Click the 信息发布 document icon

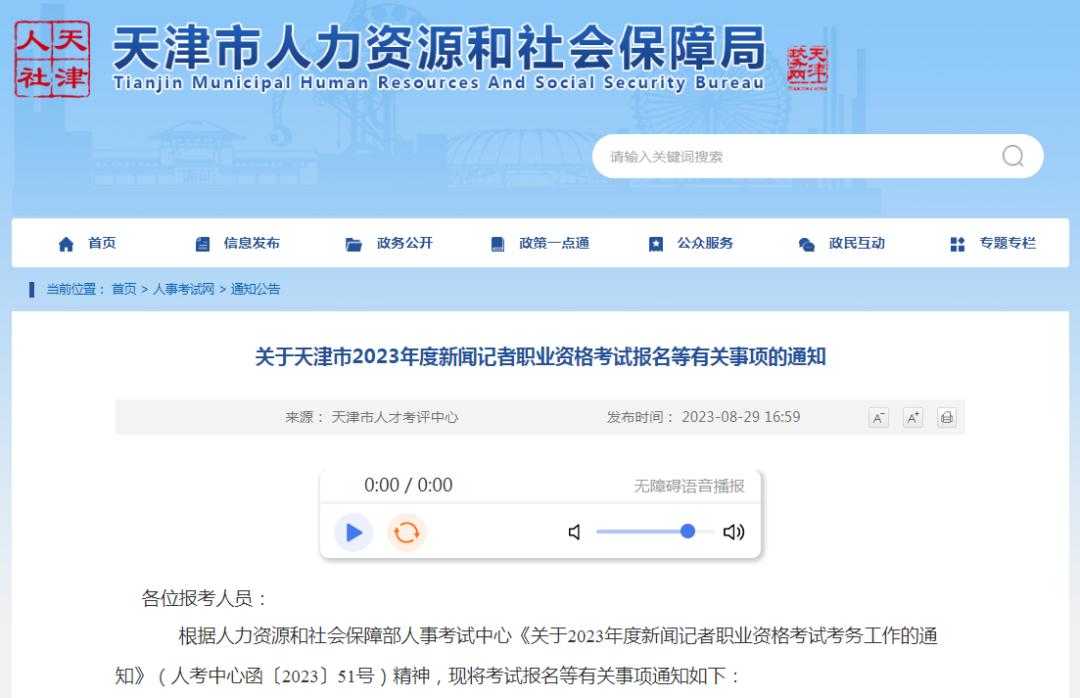pos(201,242)
